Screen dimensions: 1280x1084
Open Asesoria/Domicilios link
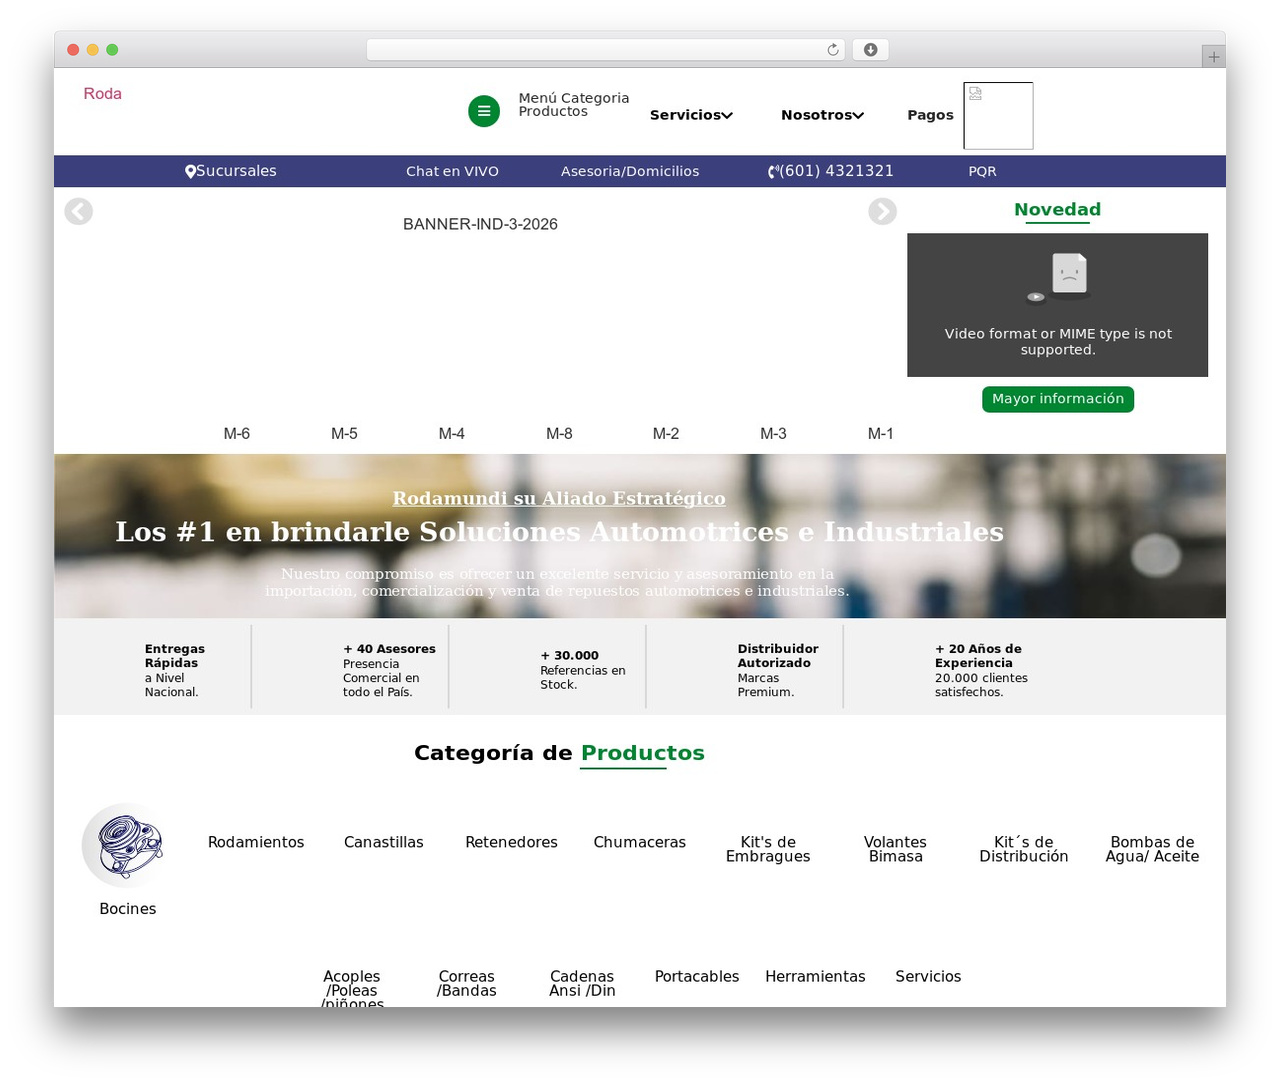point(630,171)
